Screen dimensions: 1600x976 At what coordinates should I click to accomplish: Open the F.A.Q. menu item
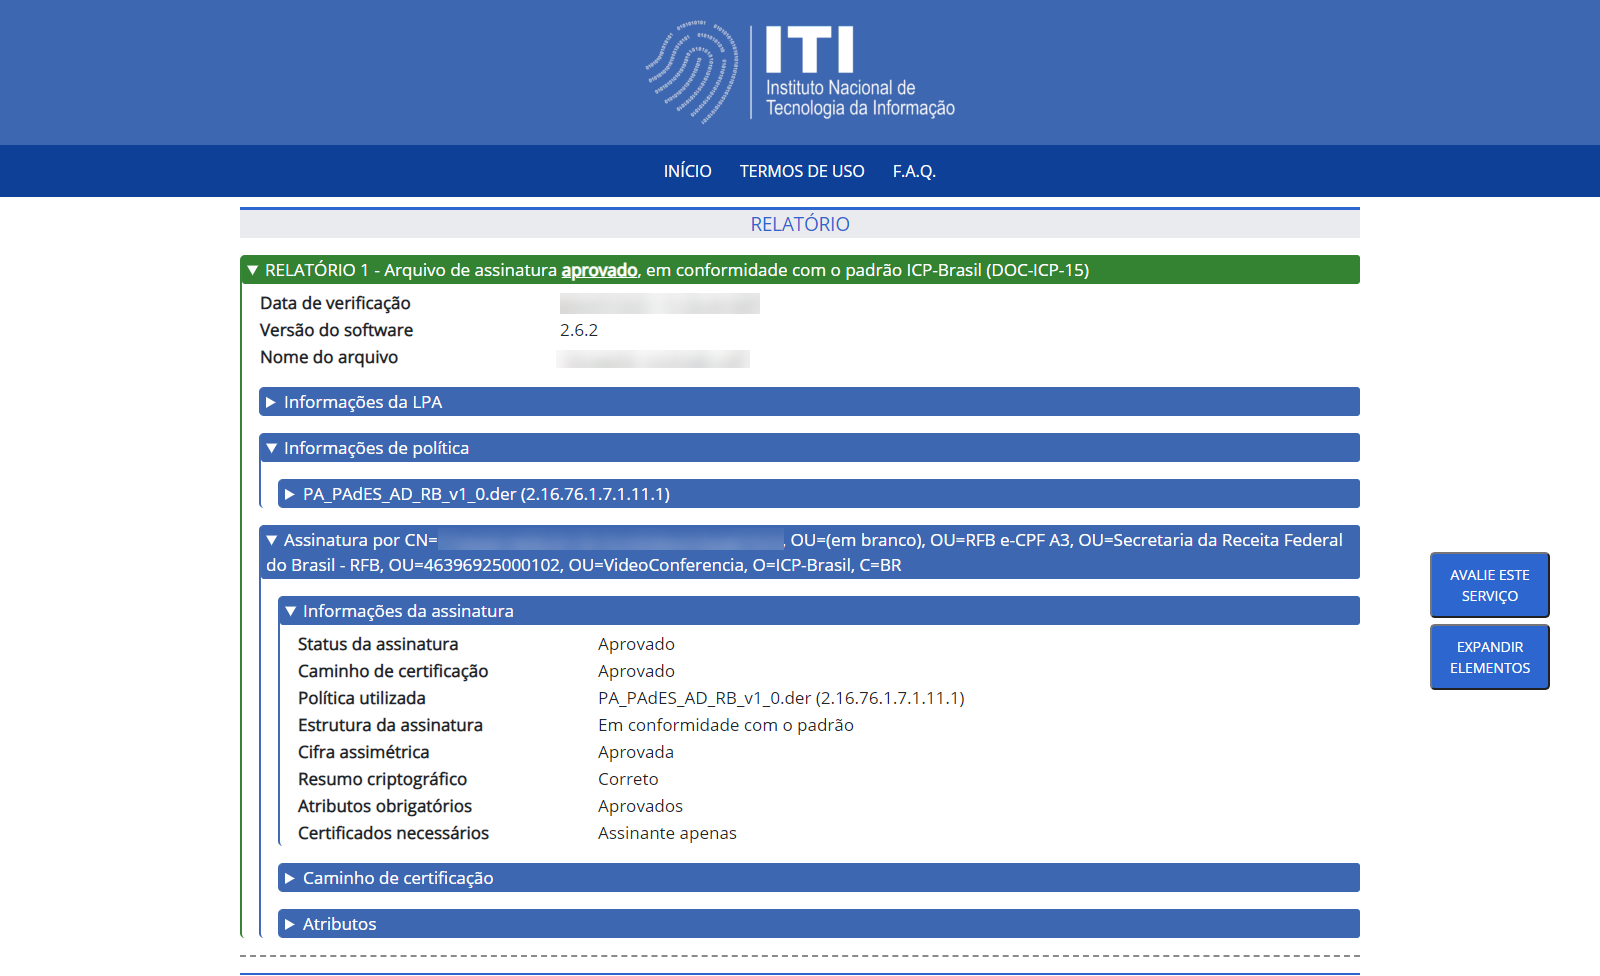(914, 171)
